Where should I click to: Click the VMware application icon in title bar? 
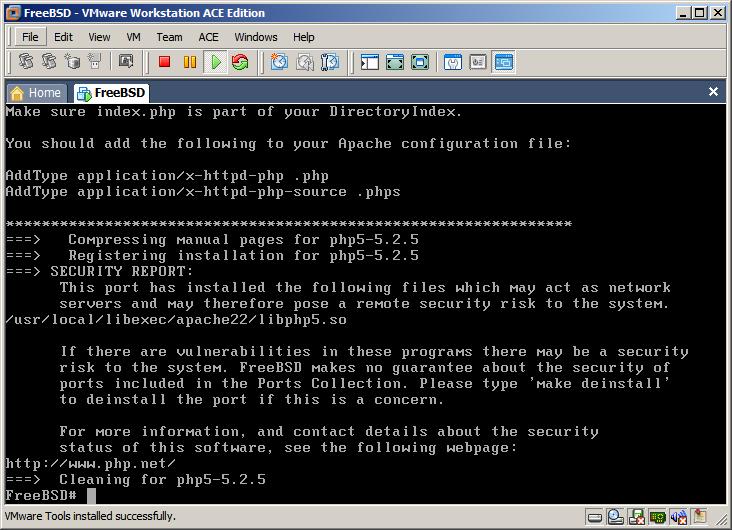pyautogui.click(x=13, y=13)
